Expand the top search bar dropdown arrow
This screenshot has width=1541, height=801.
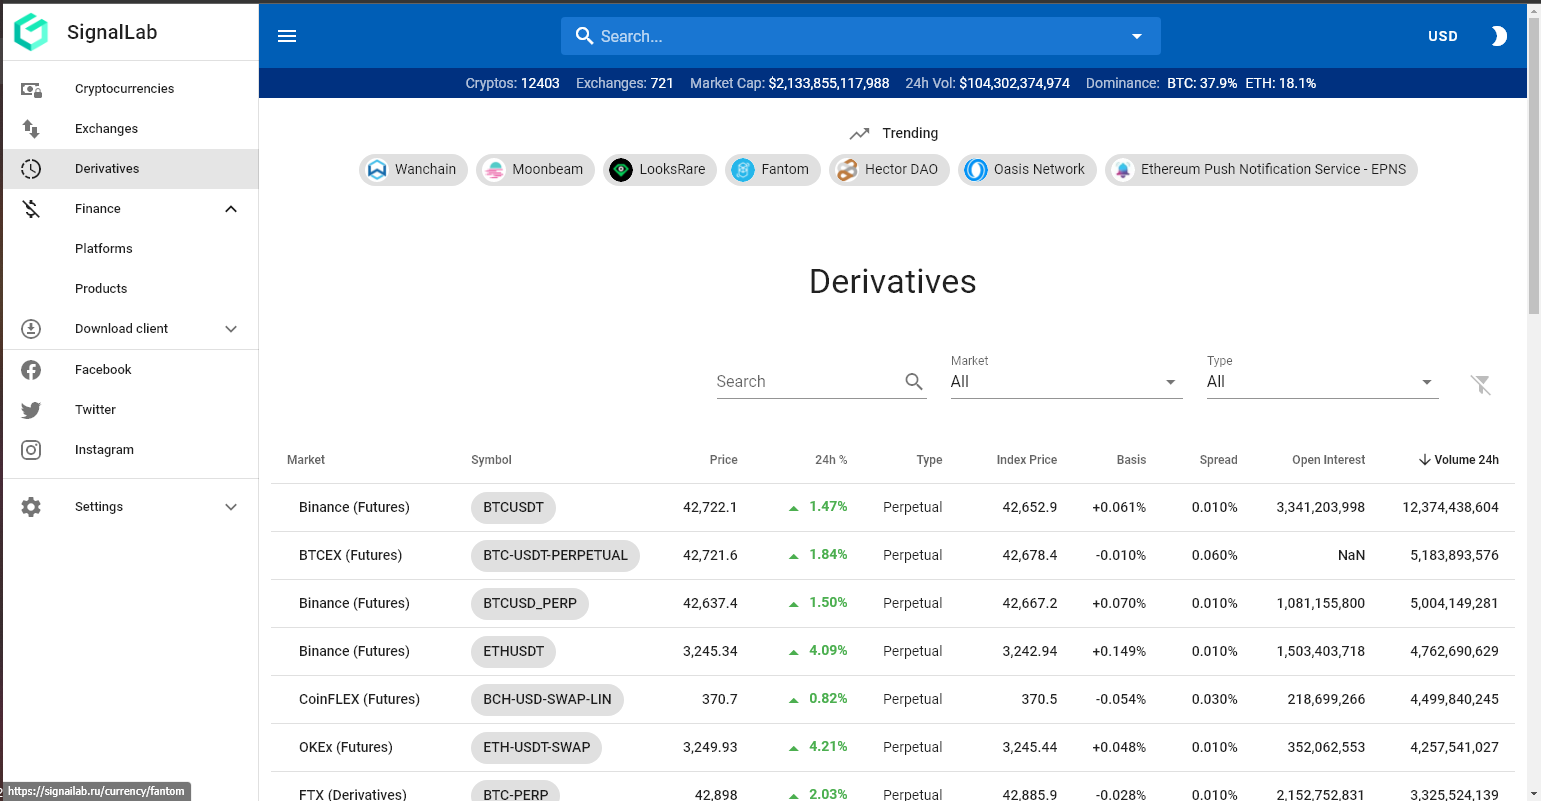click(1136, 37)
